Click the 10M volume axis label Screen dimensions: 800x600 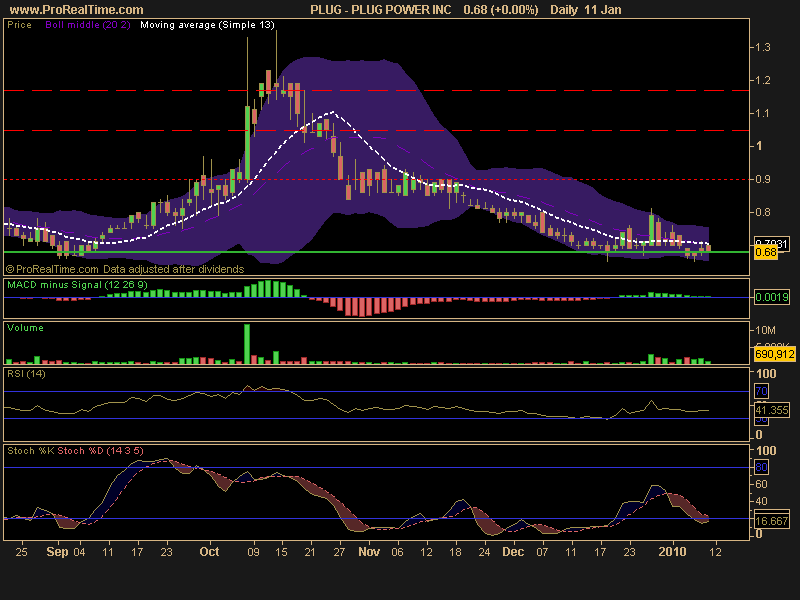765,330
